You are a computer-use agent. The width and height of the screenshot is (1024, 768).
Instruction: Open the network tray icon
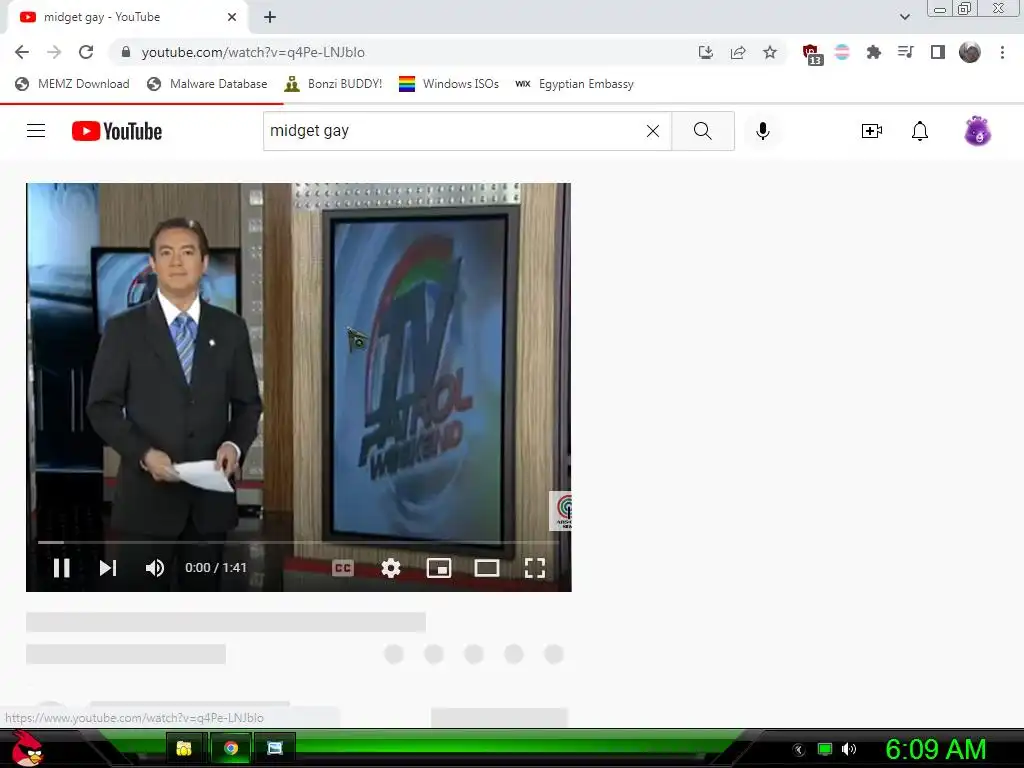[x=825, y=750]
